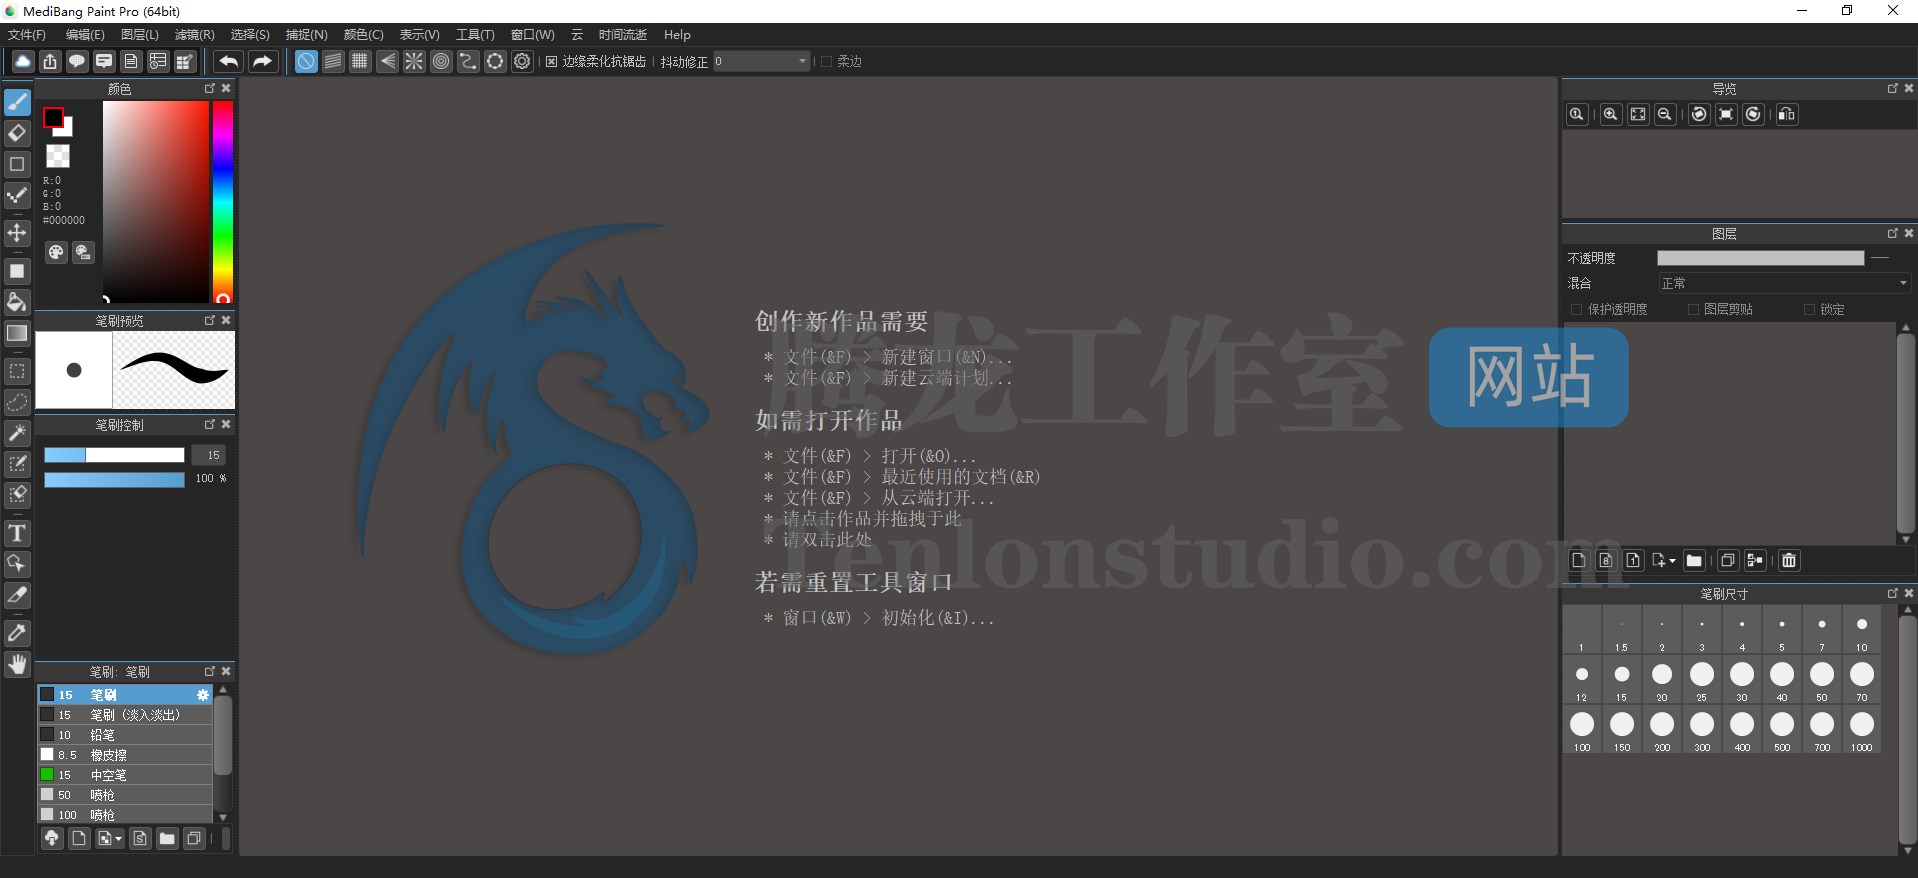Click the black foreground color swatch

click(x=53, y=117)
